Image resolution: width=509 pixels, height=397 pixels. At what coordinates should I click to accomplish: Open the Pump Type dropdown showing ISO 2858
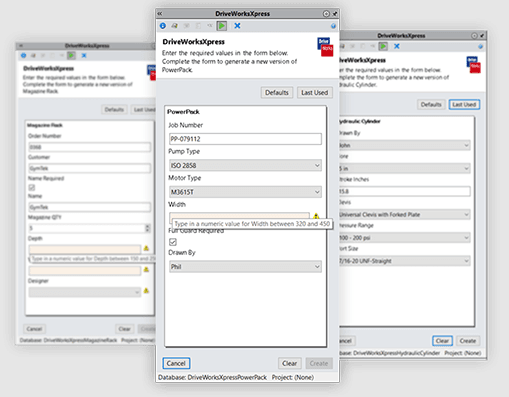click(x=245, y=165)
